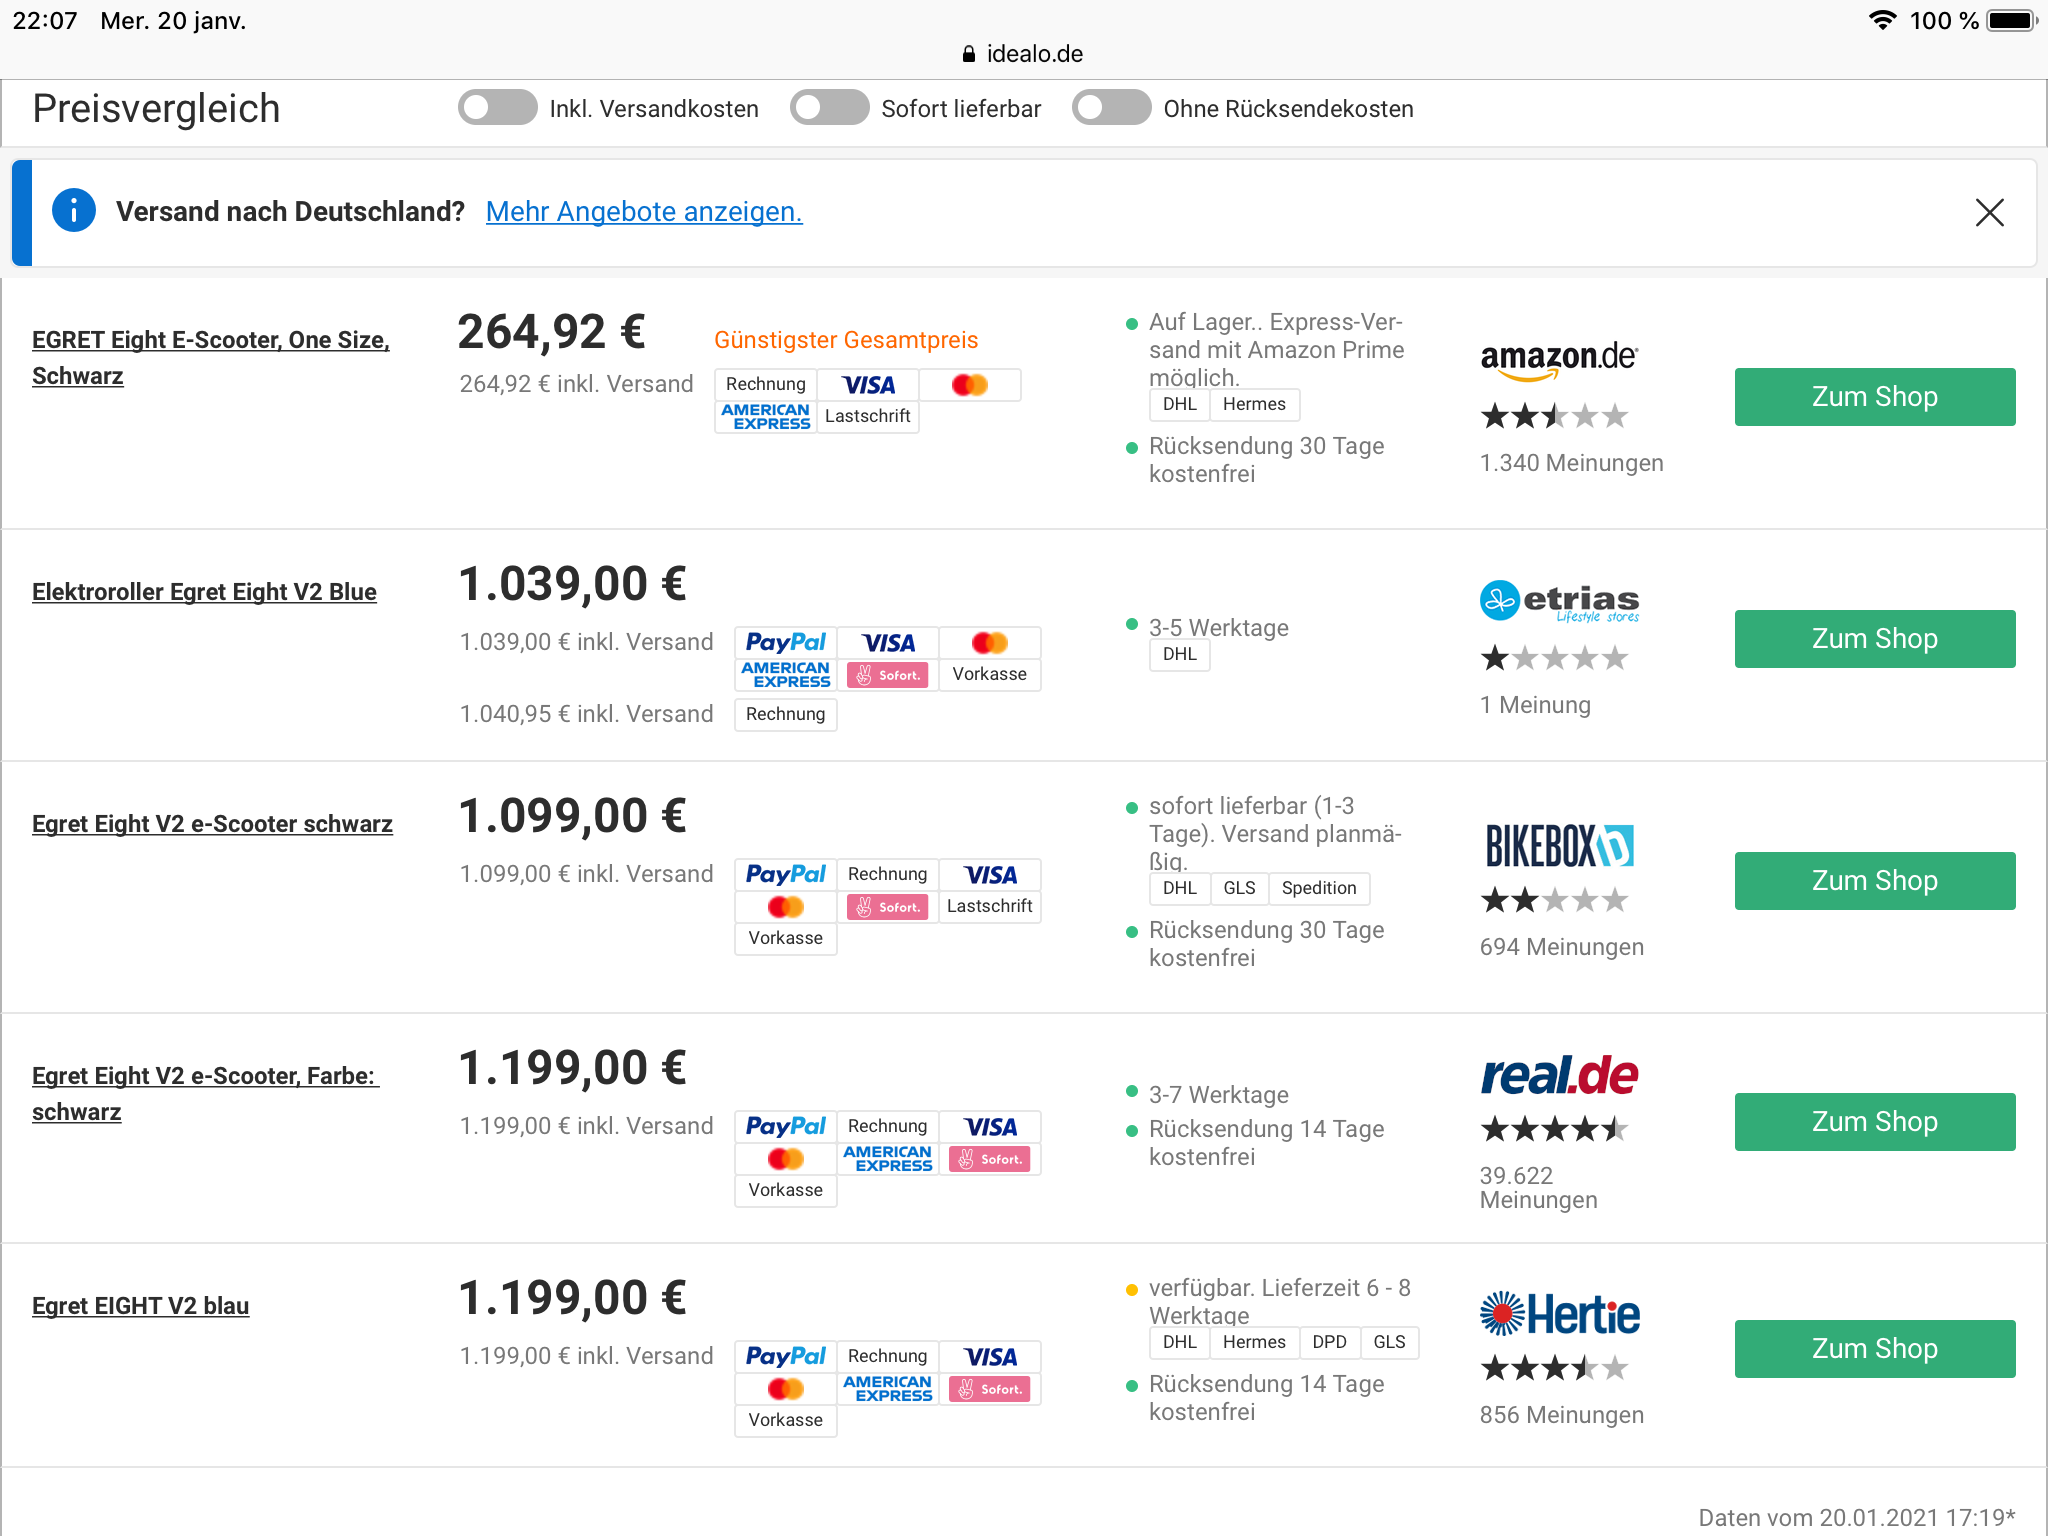Click the 264,92 € price
Image resolution: width=2048 pixels, height=1536 pixels.
coord(551,332)
